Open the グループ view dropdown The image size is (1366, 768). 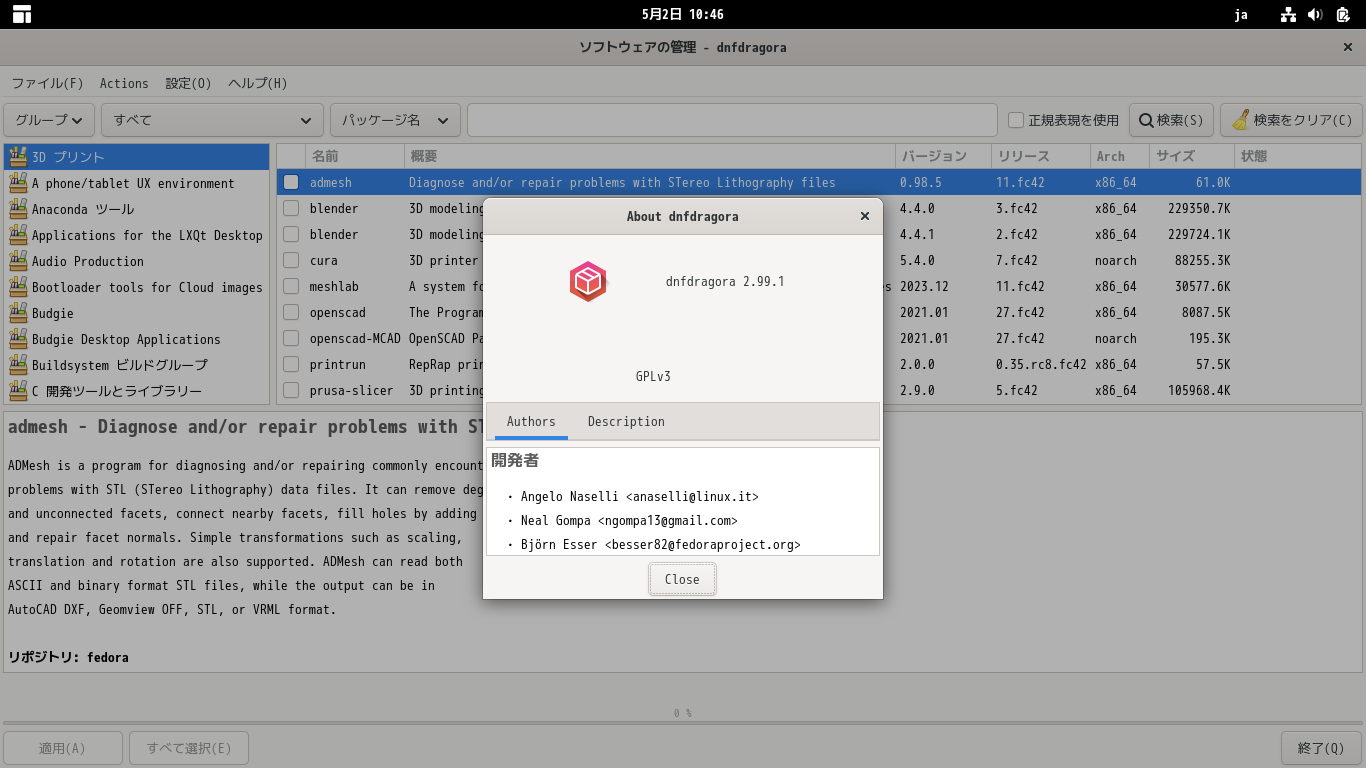click(49, 120)
